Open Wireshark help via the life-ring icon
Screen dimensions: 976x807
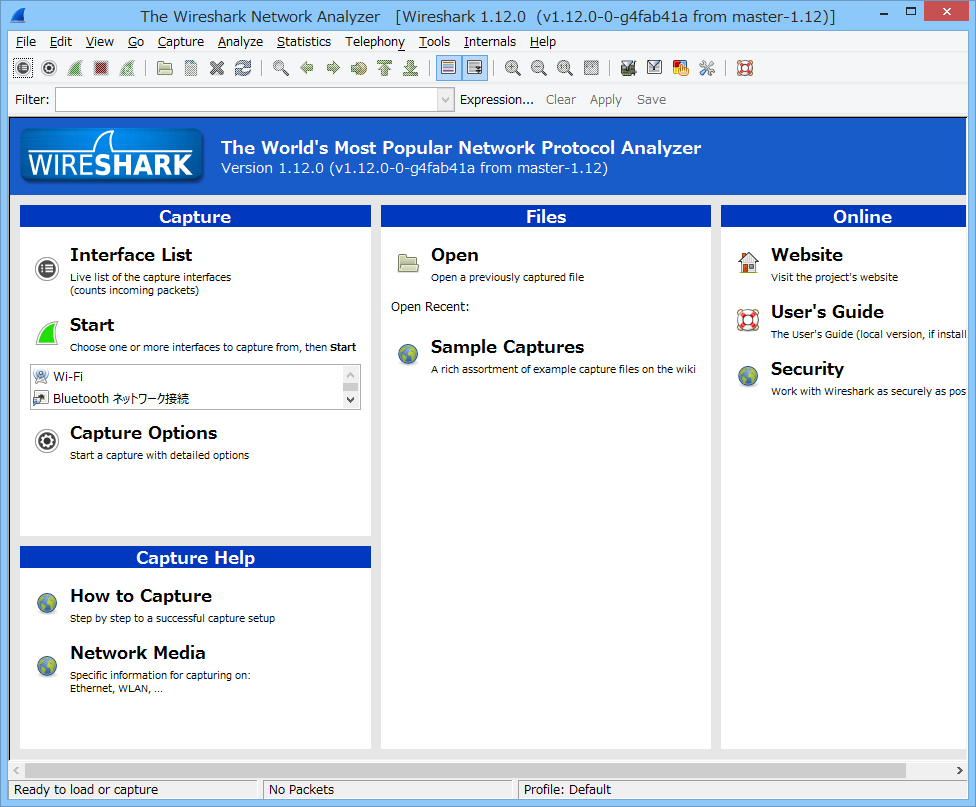tap(744, 68)
